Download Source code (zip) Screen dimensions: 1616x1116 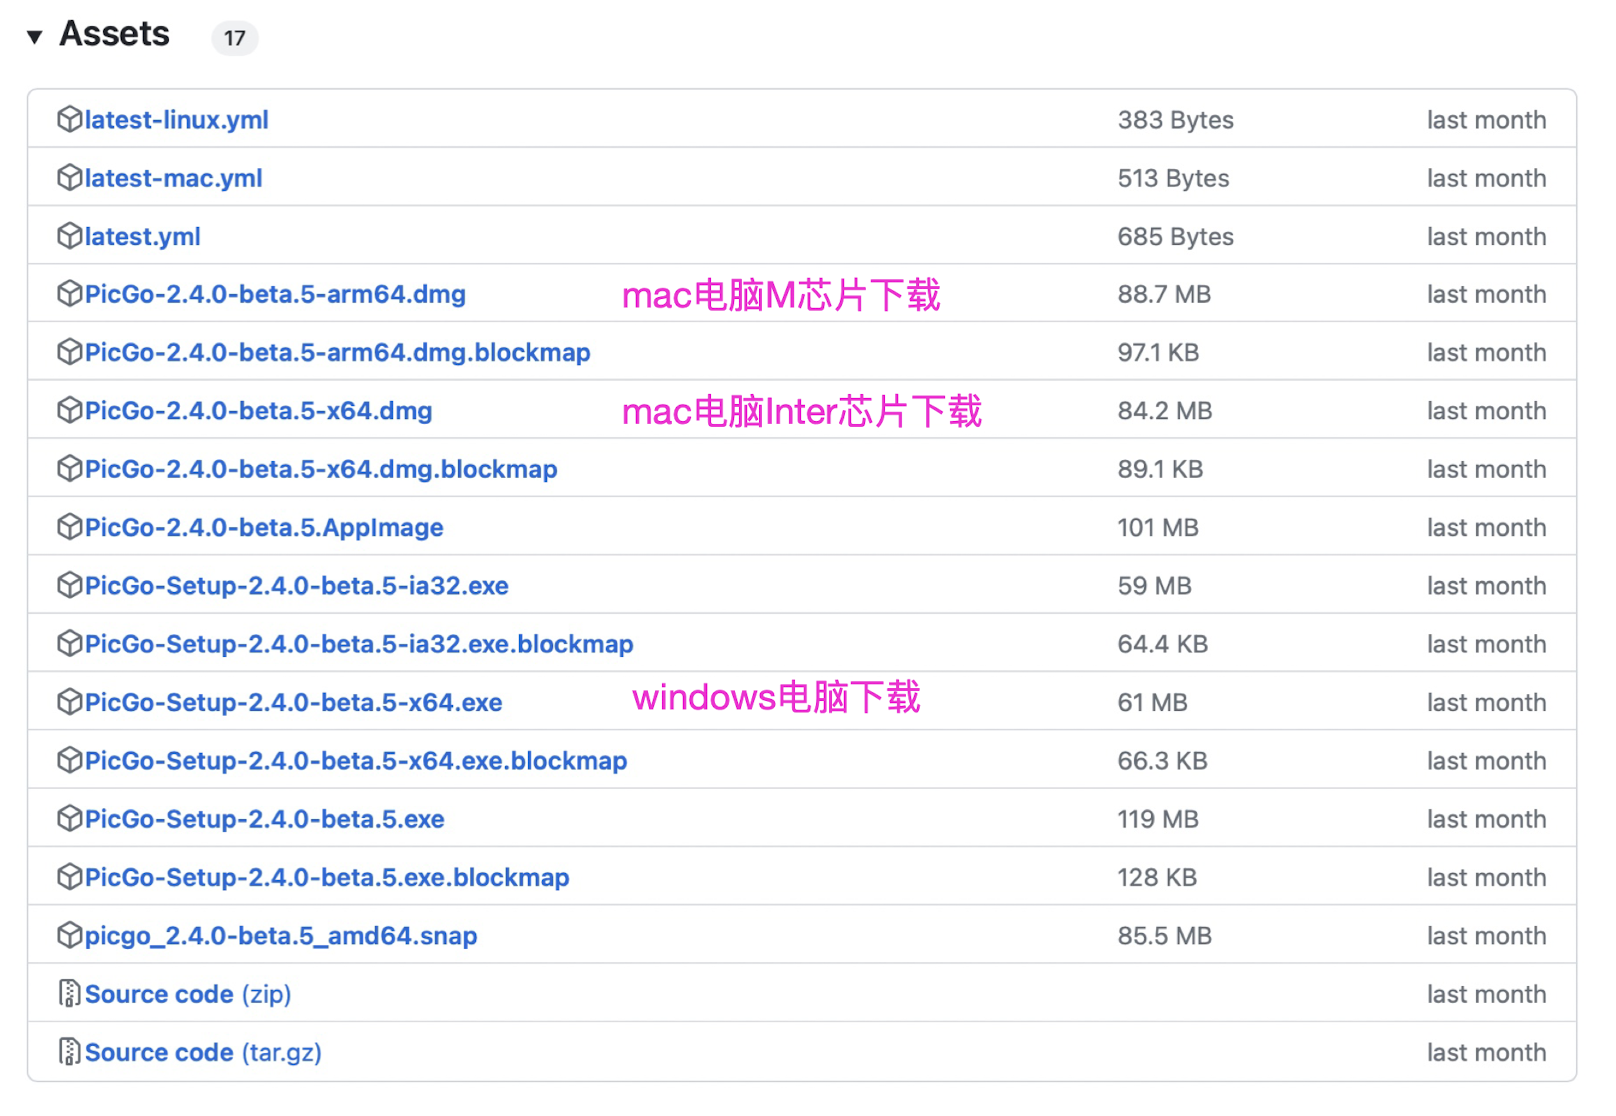tap(188, 994)
